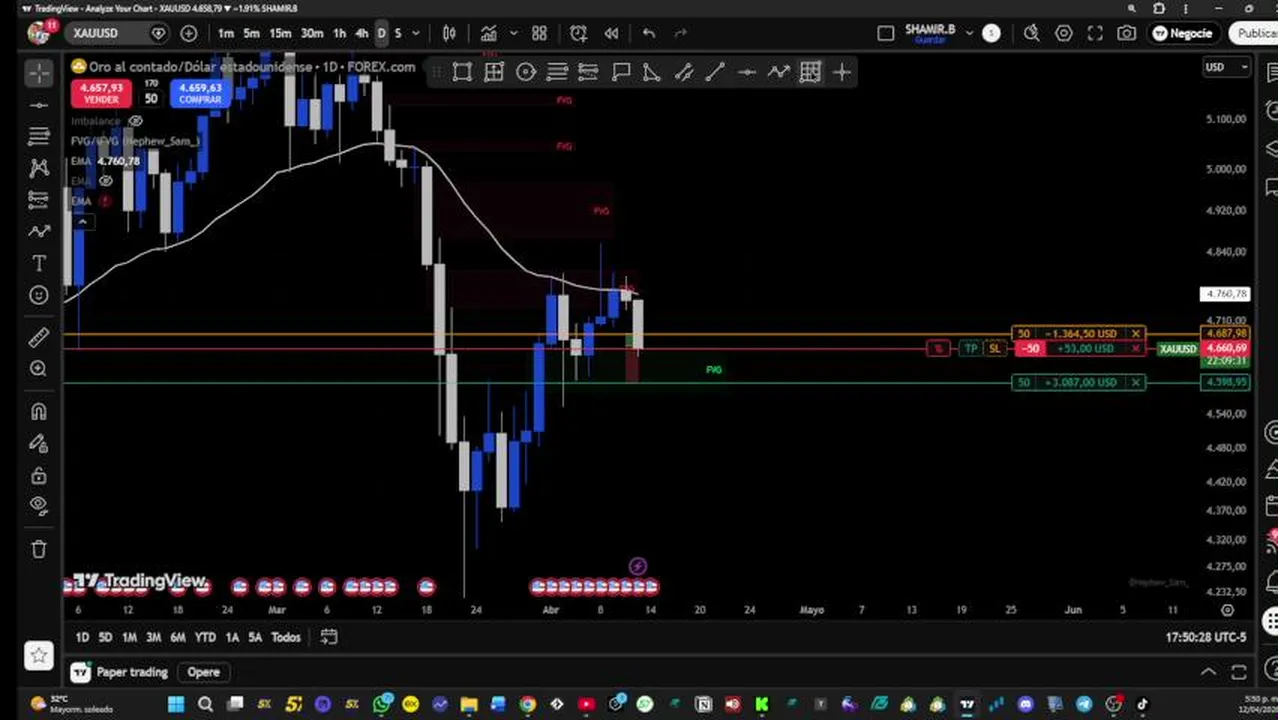Open USD currency dropdown

coord(1226,67)
